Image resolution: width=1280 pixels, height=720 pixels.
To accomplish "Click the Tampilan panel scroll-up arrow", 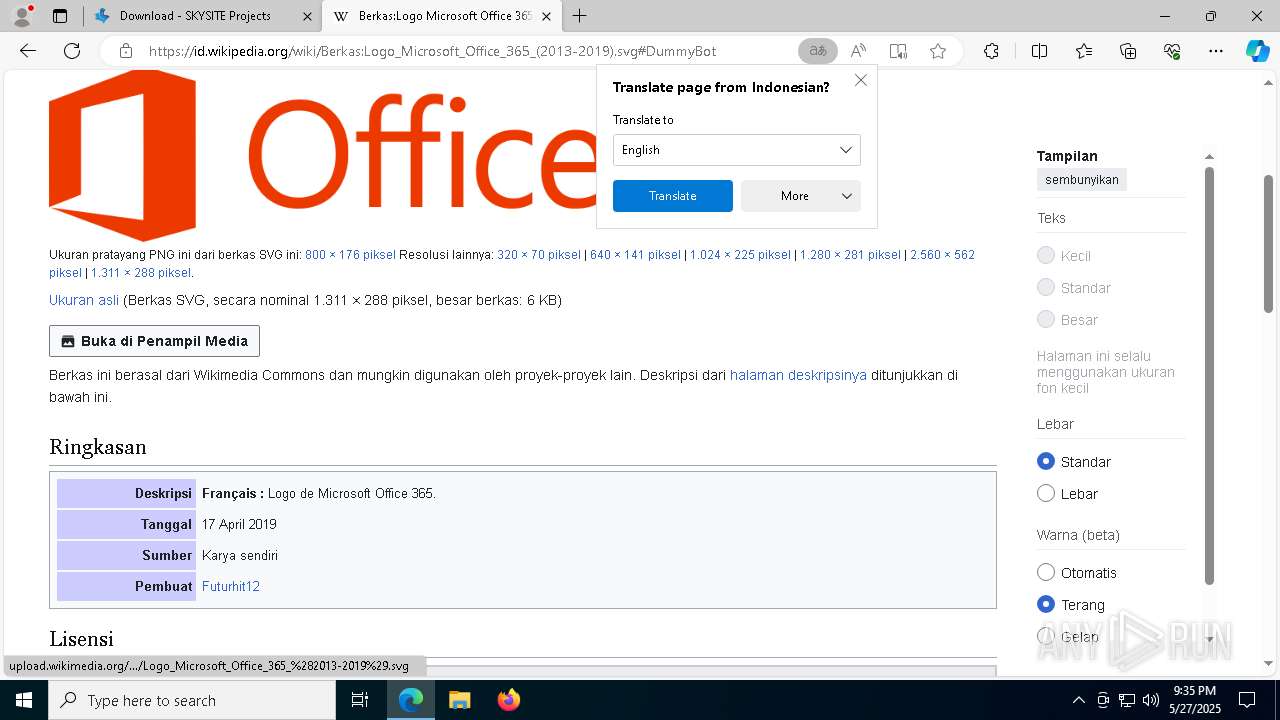I will (1209, 157).
